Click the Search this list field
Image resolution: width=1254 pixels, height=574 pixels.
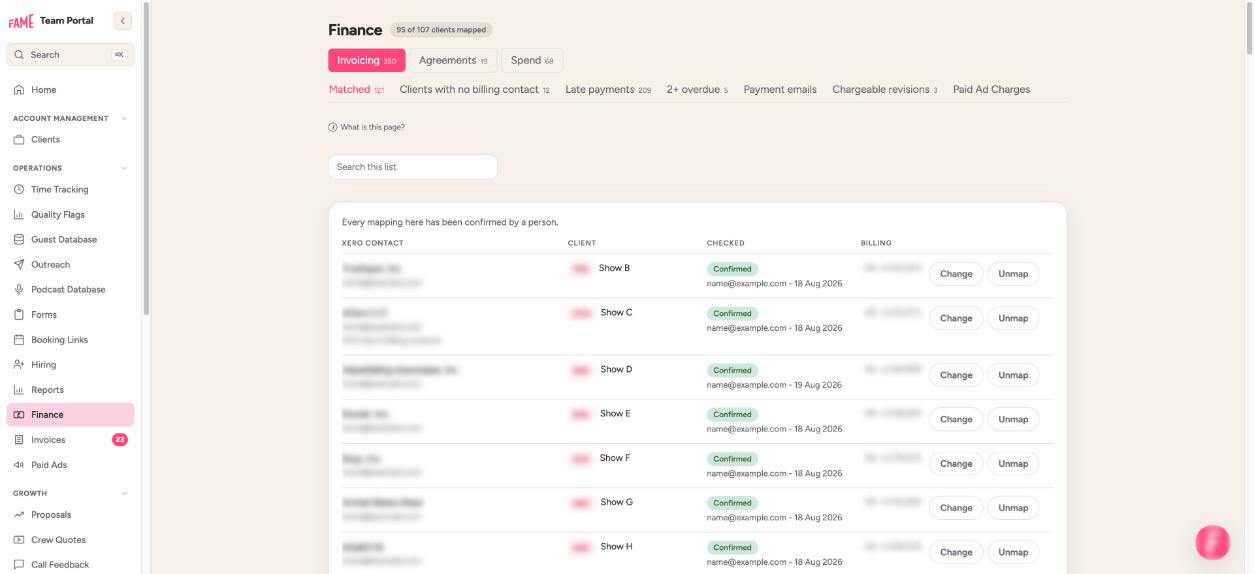tap(413, 167)
